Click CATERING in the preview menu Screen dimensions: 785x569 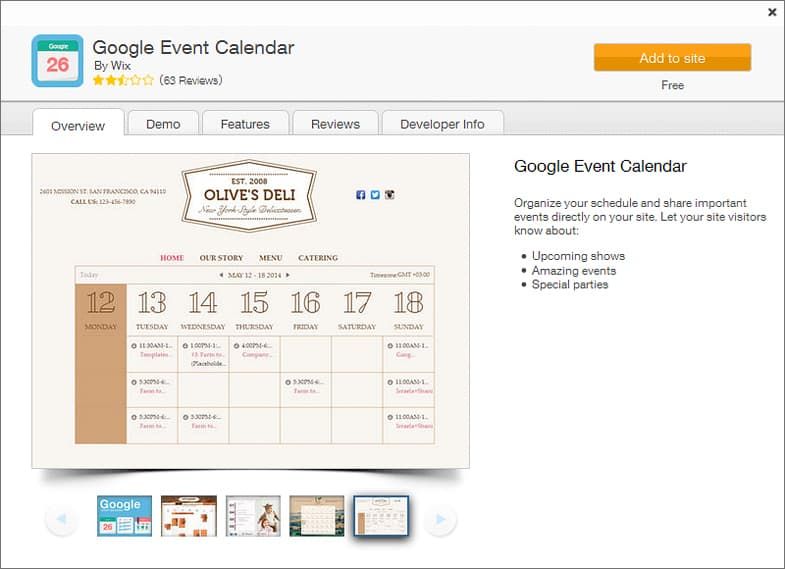tap(318, 258)
